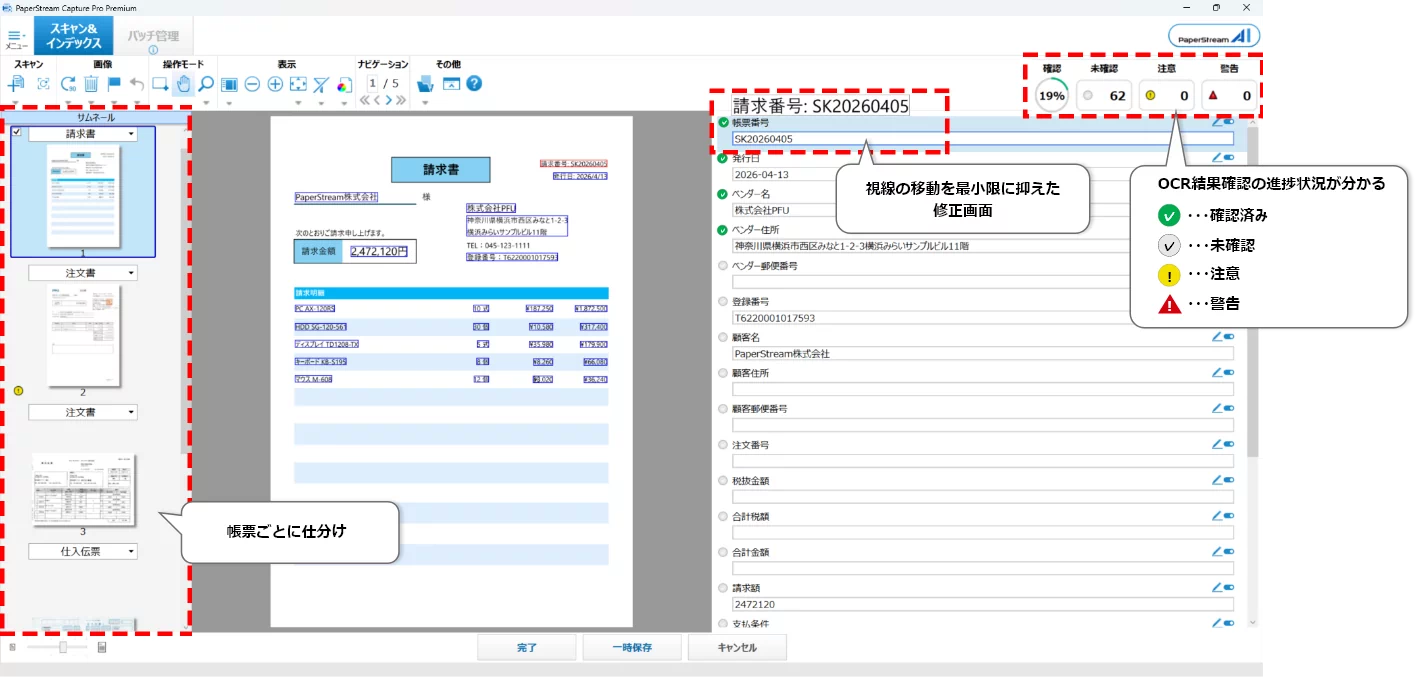
Task: Open the 仕入伝票 document type dropdown
Action: (x=131, y=551)
